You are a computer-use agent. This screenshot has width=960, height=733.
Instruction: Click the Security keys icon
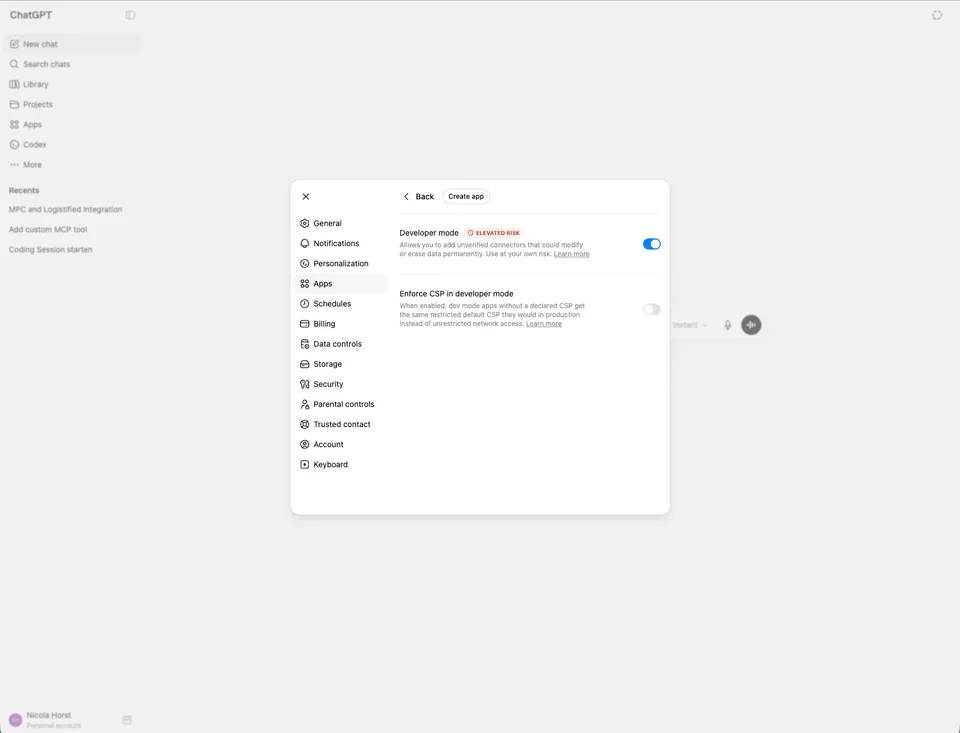click(x=304, y=385)
